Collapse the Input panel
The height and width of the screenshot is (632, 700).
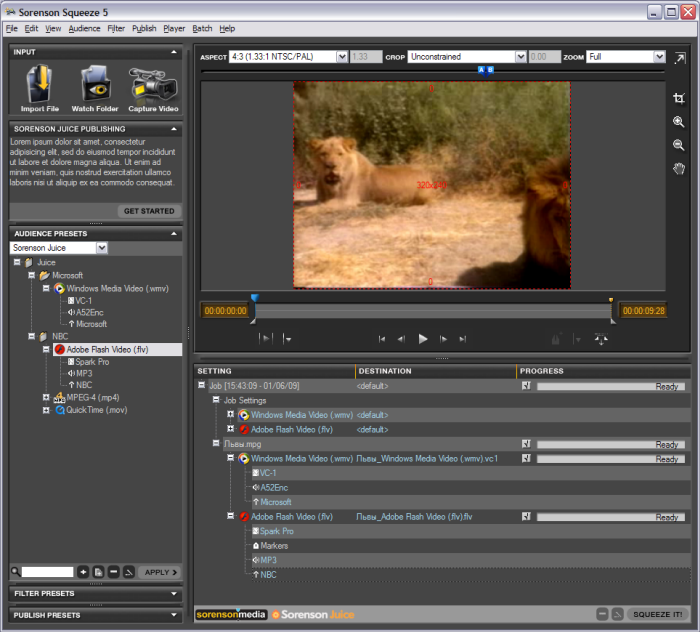click(x=174, y=52)
